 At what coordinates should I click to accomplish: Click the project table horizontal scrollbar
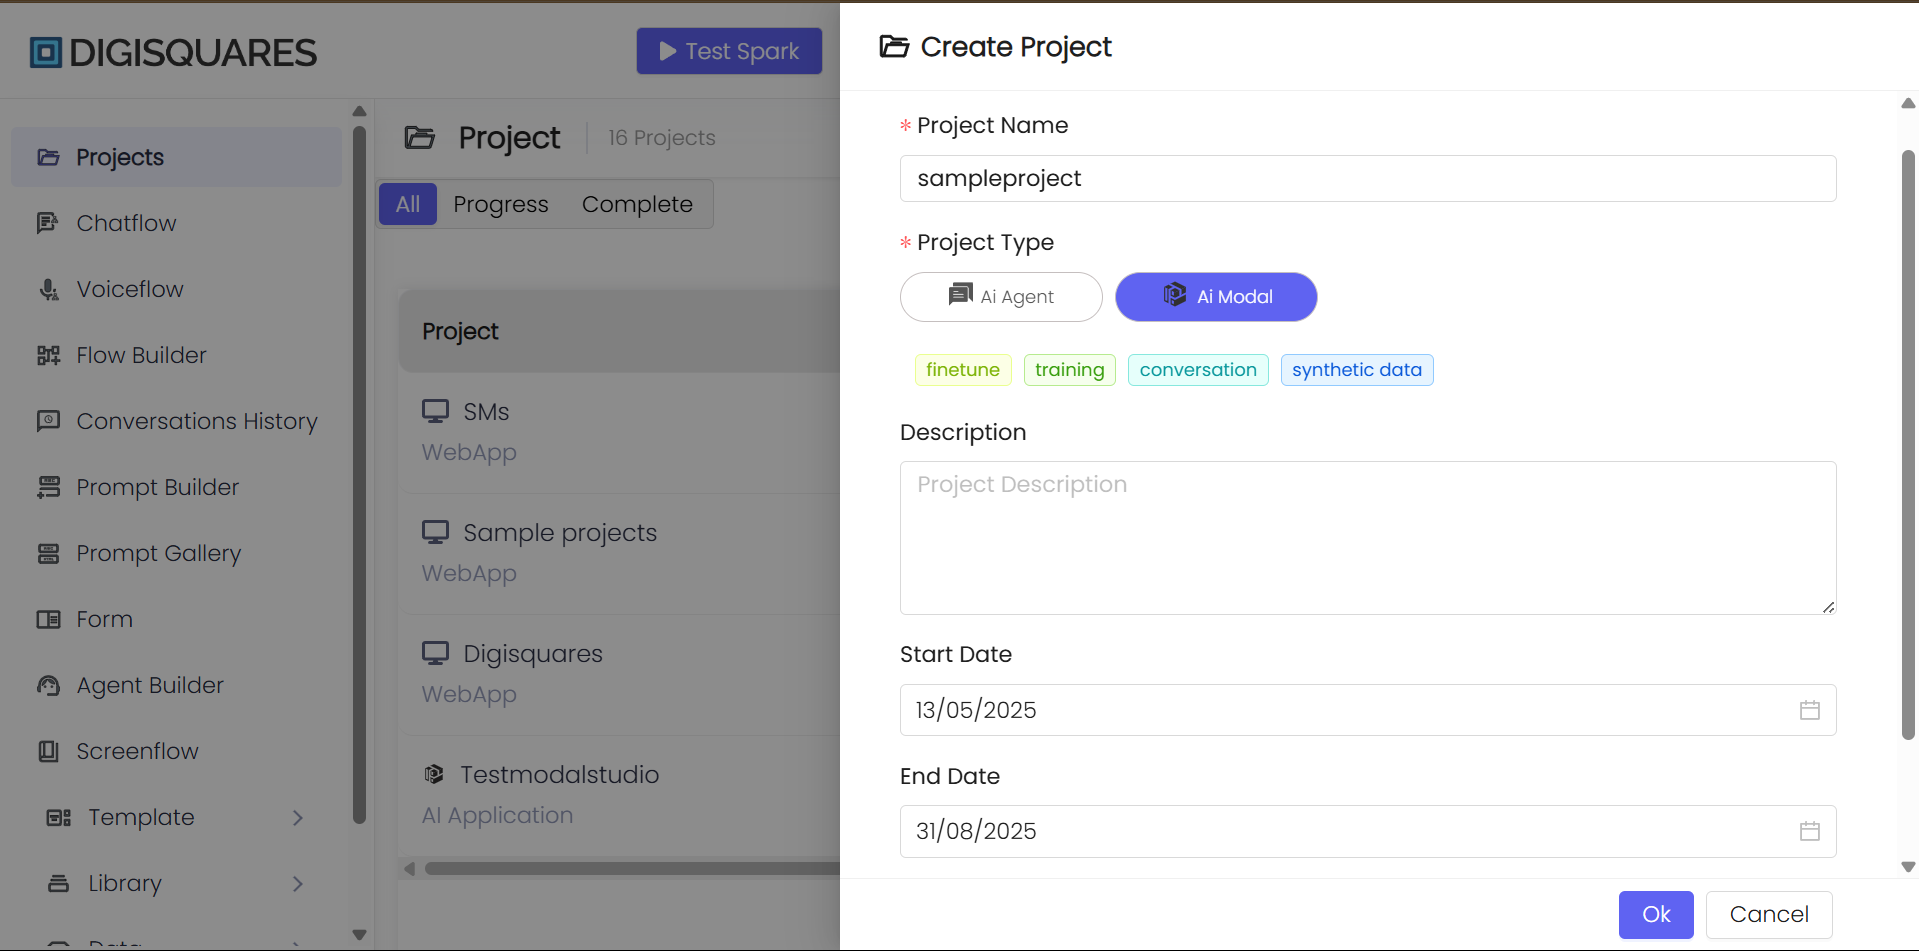[x=632, y=868]
